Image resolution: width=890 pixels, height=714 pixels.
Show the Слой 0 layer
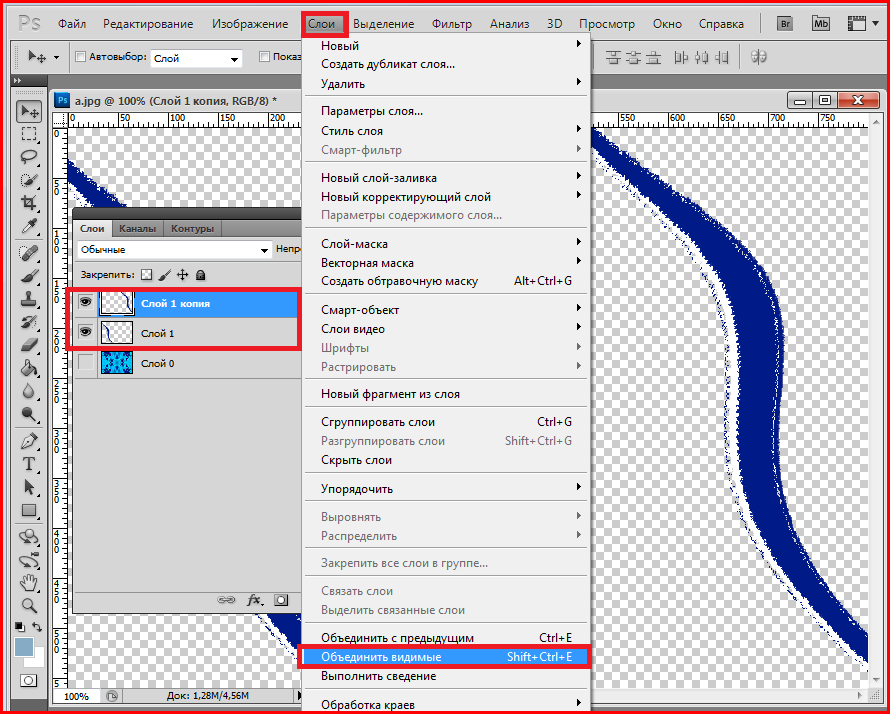click(86, 364)
